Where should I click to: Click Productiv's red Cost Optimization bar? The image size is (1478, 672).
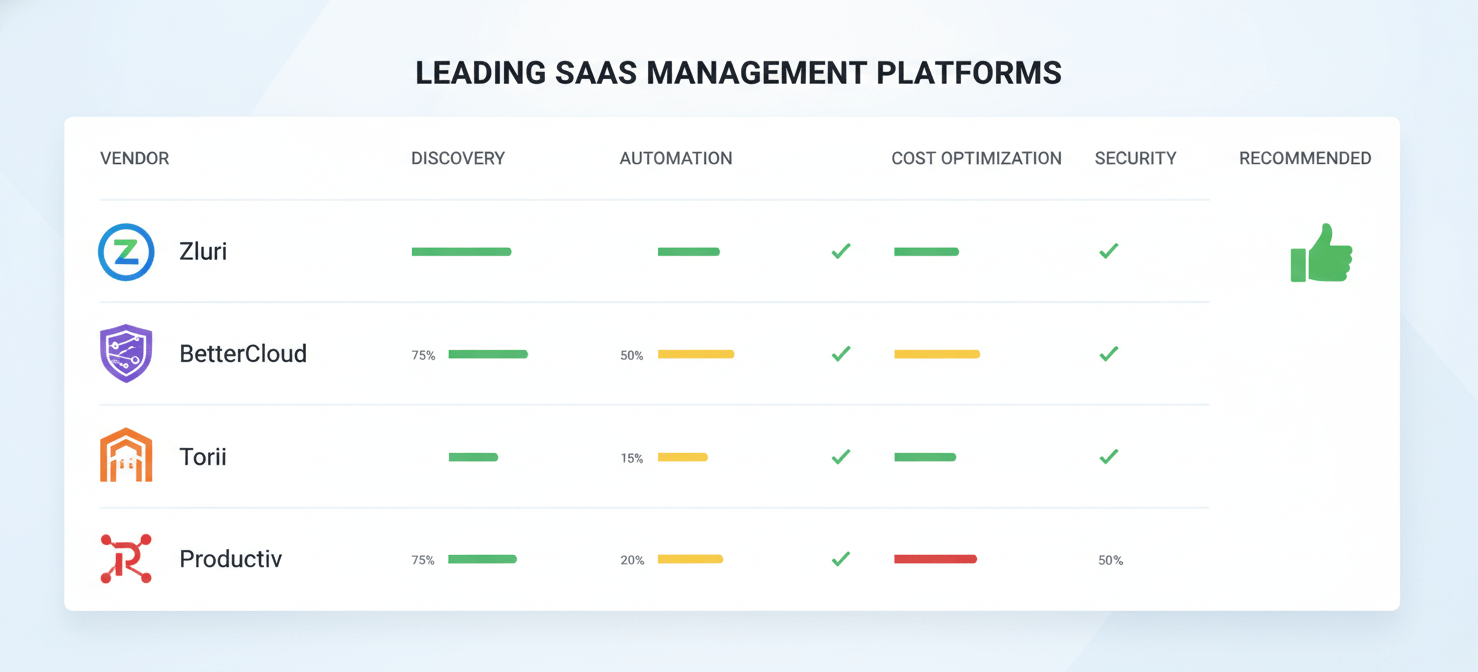tap(935, 559)
